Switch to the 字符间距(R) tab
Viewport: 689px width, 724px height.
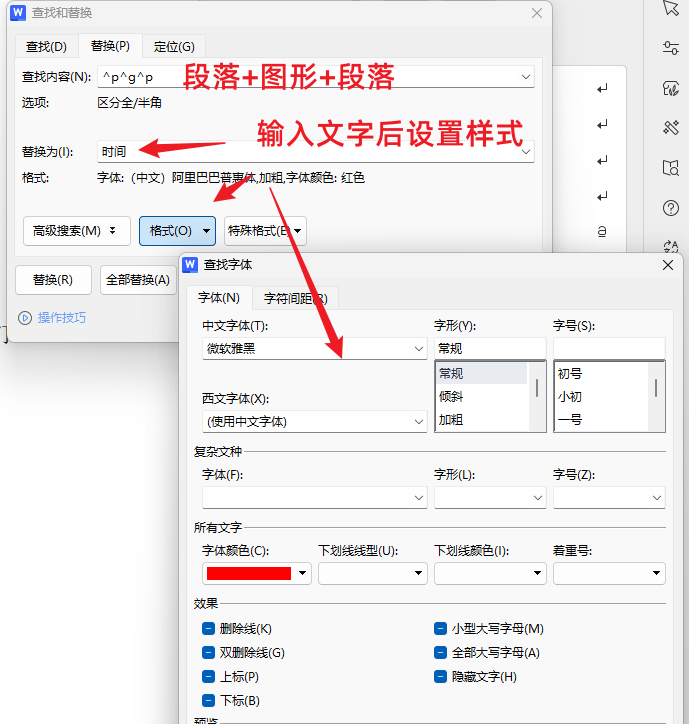tap(296, 299)
